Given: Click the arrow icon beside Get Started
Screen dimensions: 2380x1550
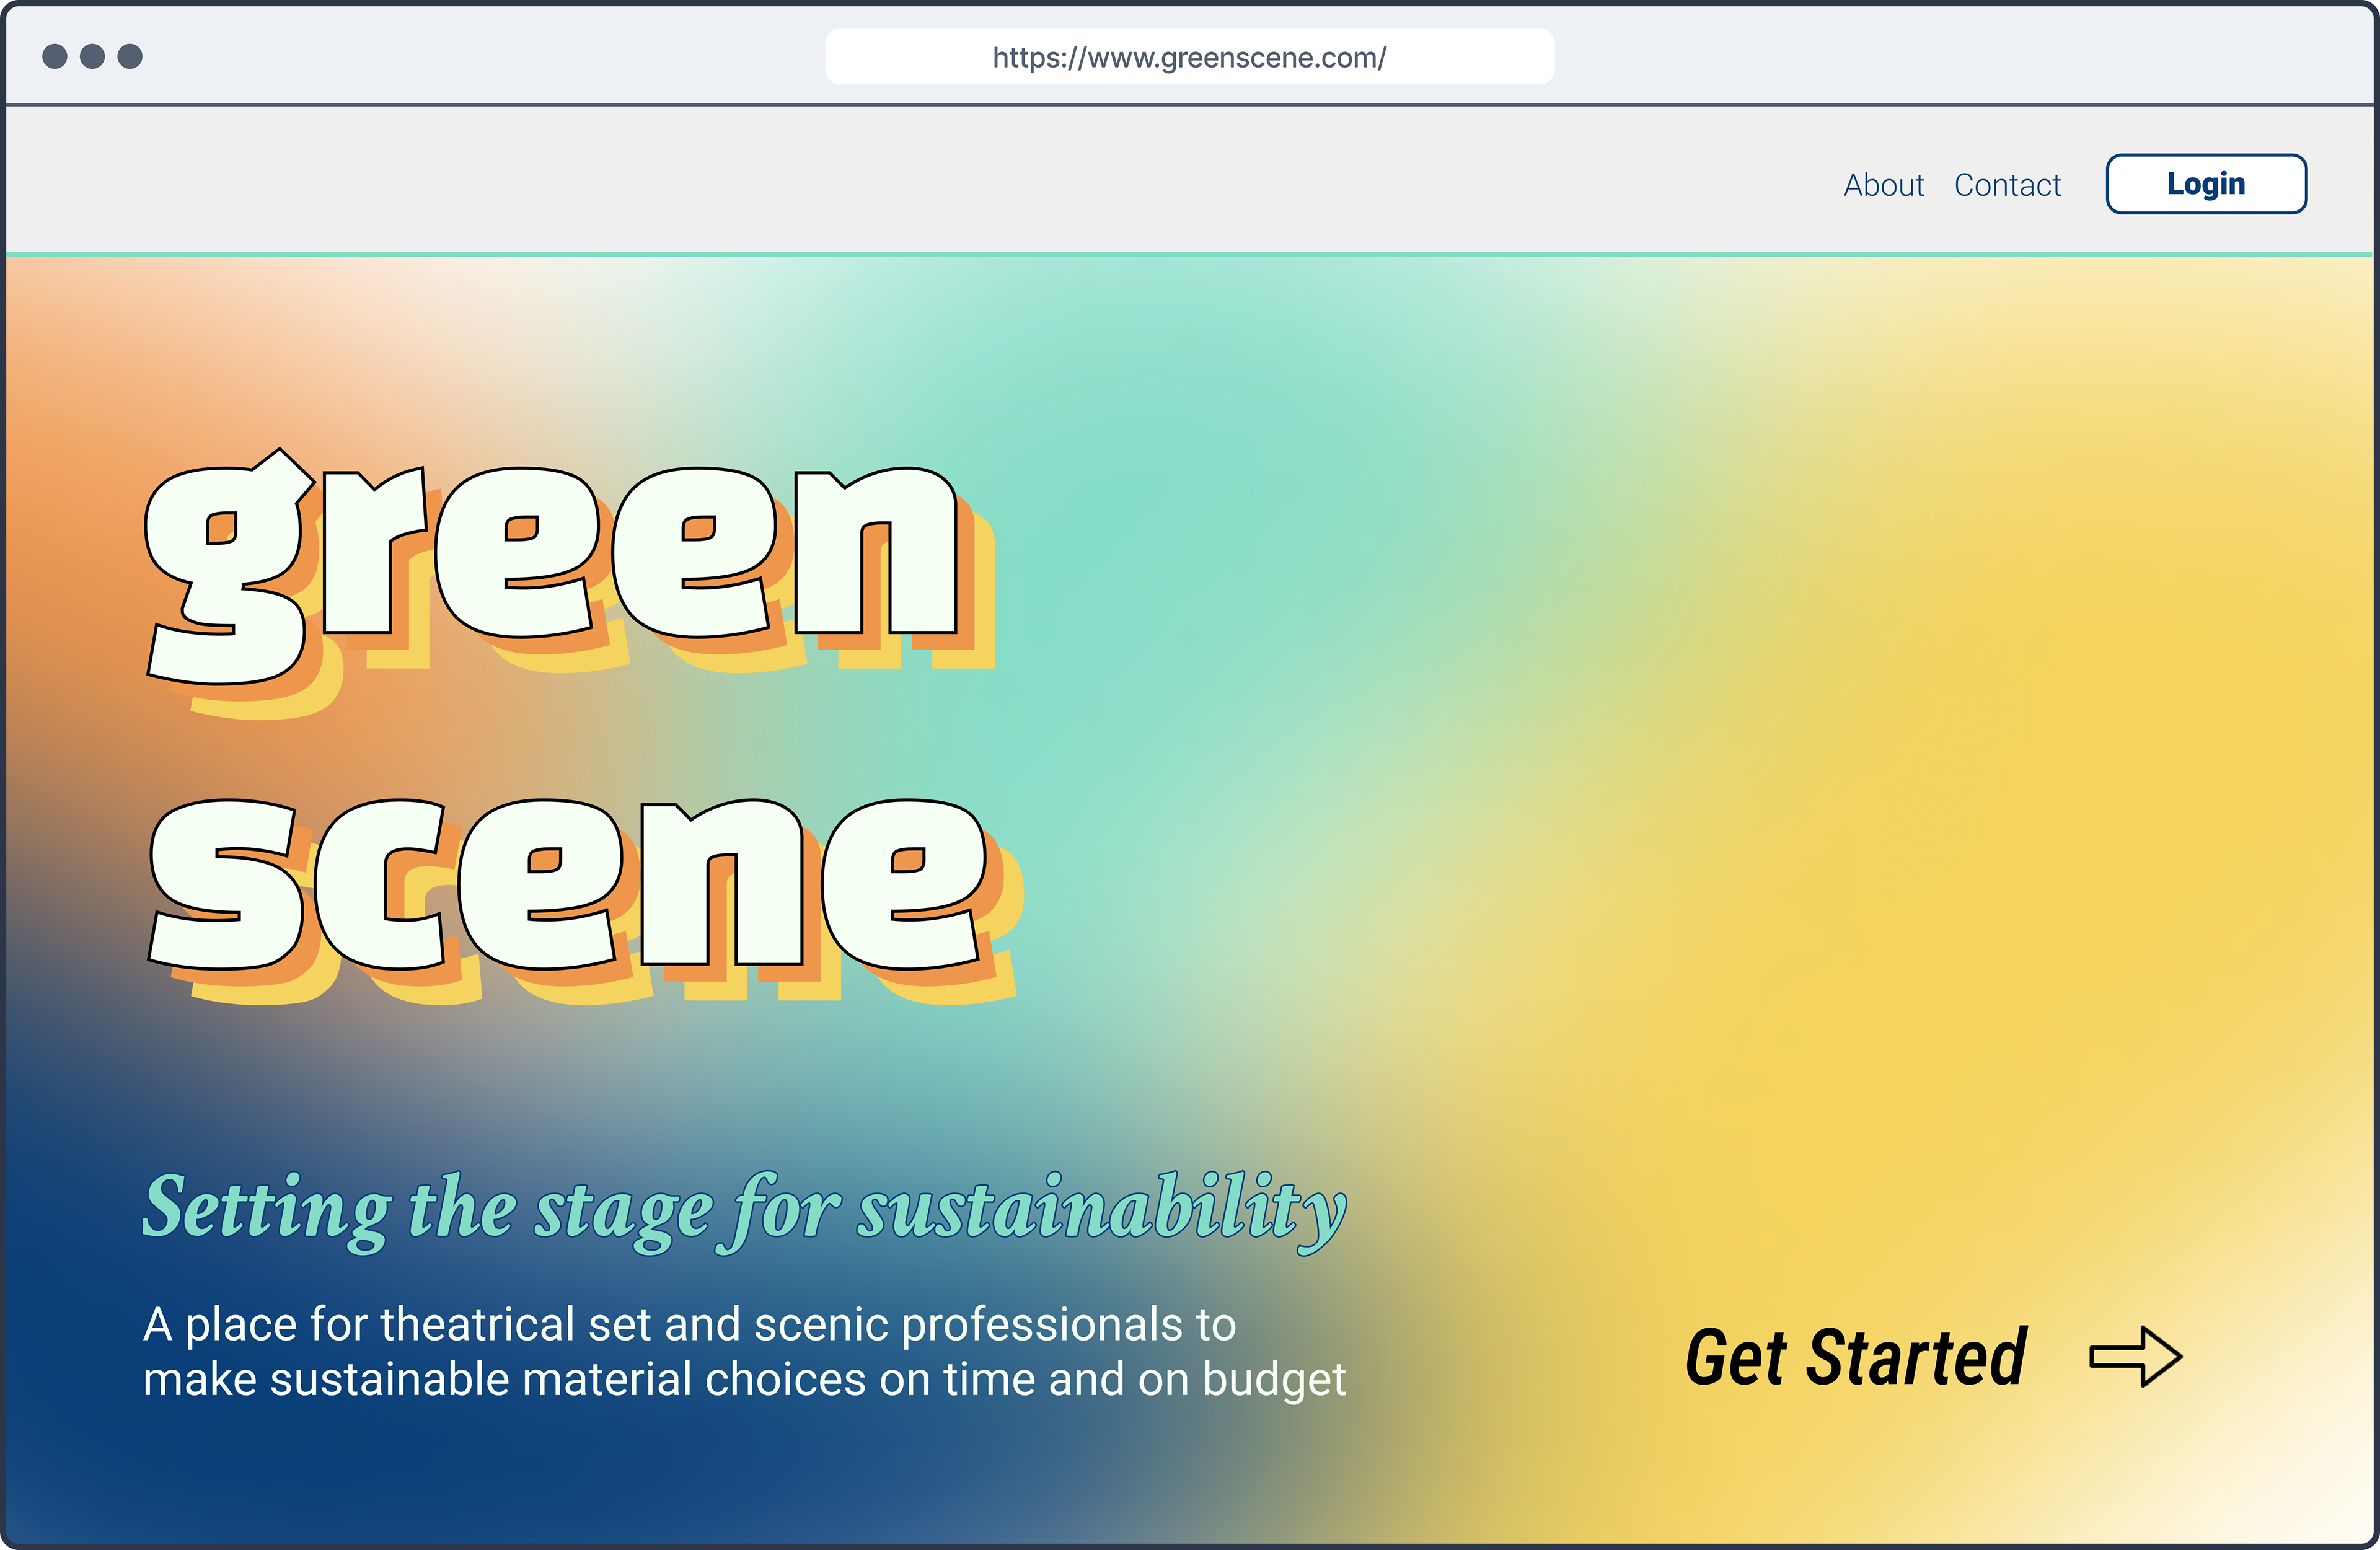Looking at the screenshot, I should [2136, 1357].
